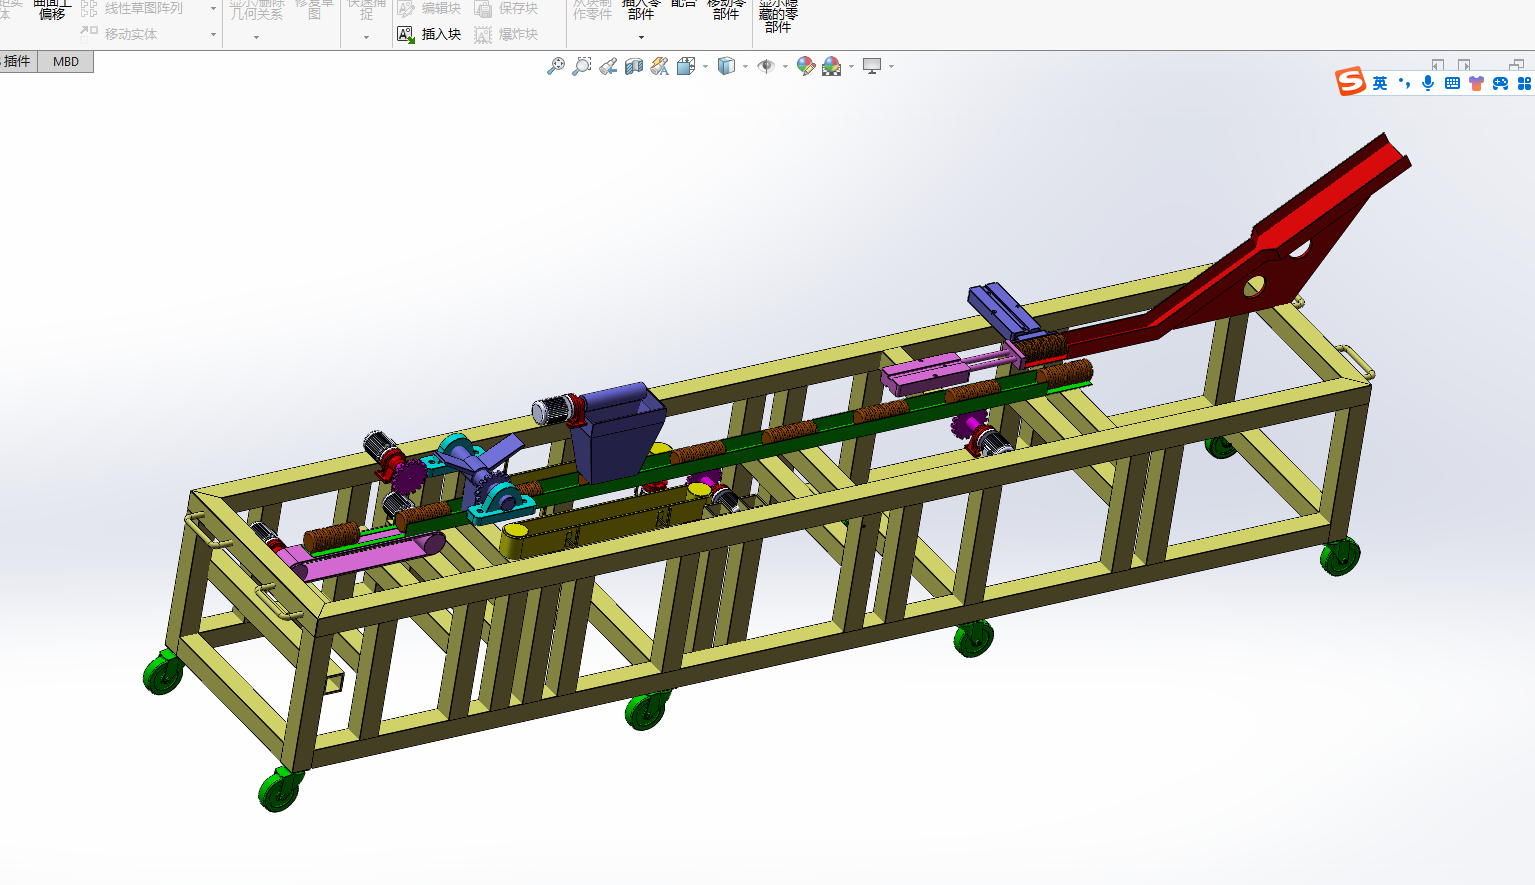
Task: Click the Zoom to Fit magnifier icon
Action: pos(556,66)
